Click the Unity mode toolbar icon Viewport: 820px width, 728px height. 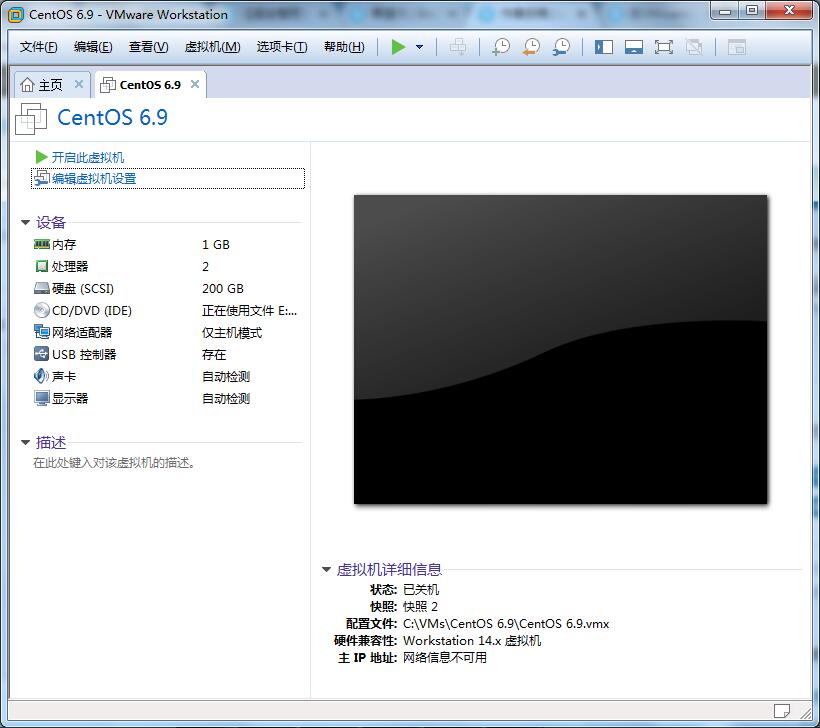point(694,47)
